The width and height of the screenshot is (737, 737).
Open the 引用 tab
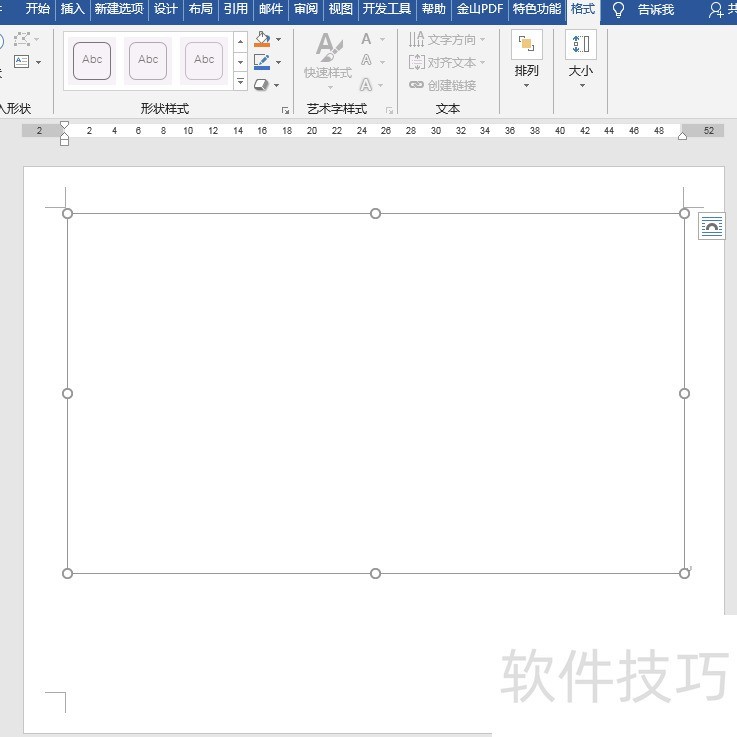pos(235,9)
